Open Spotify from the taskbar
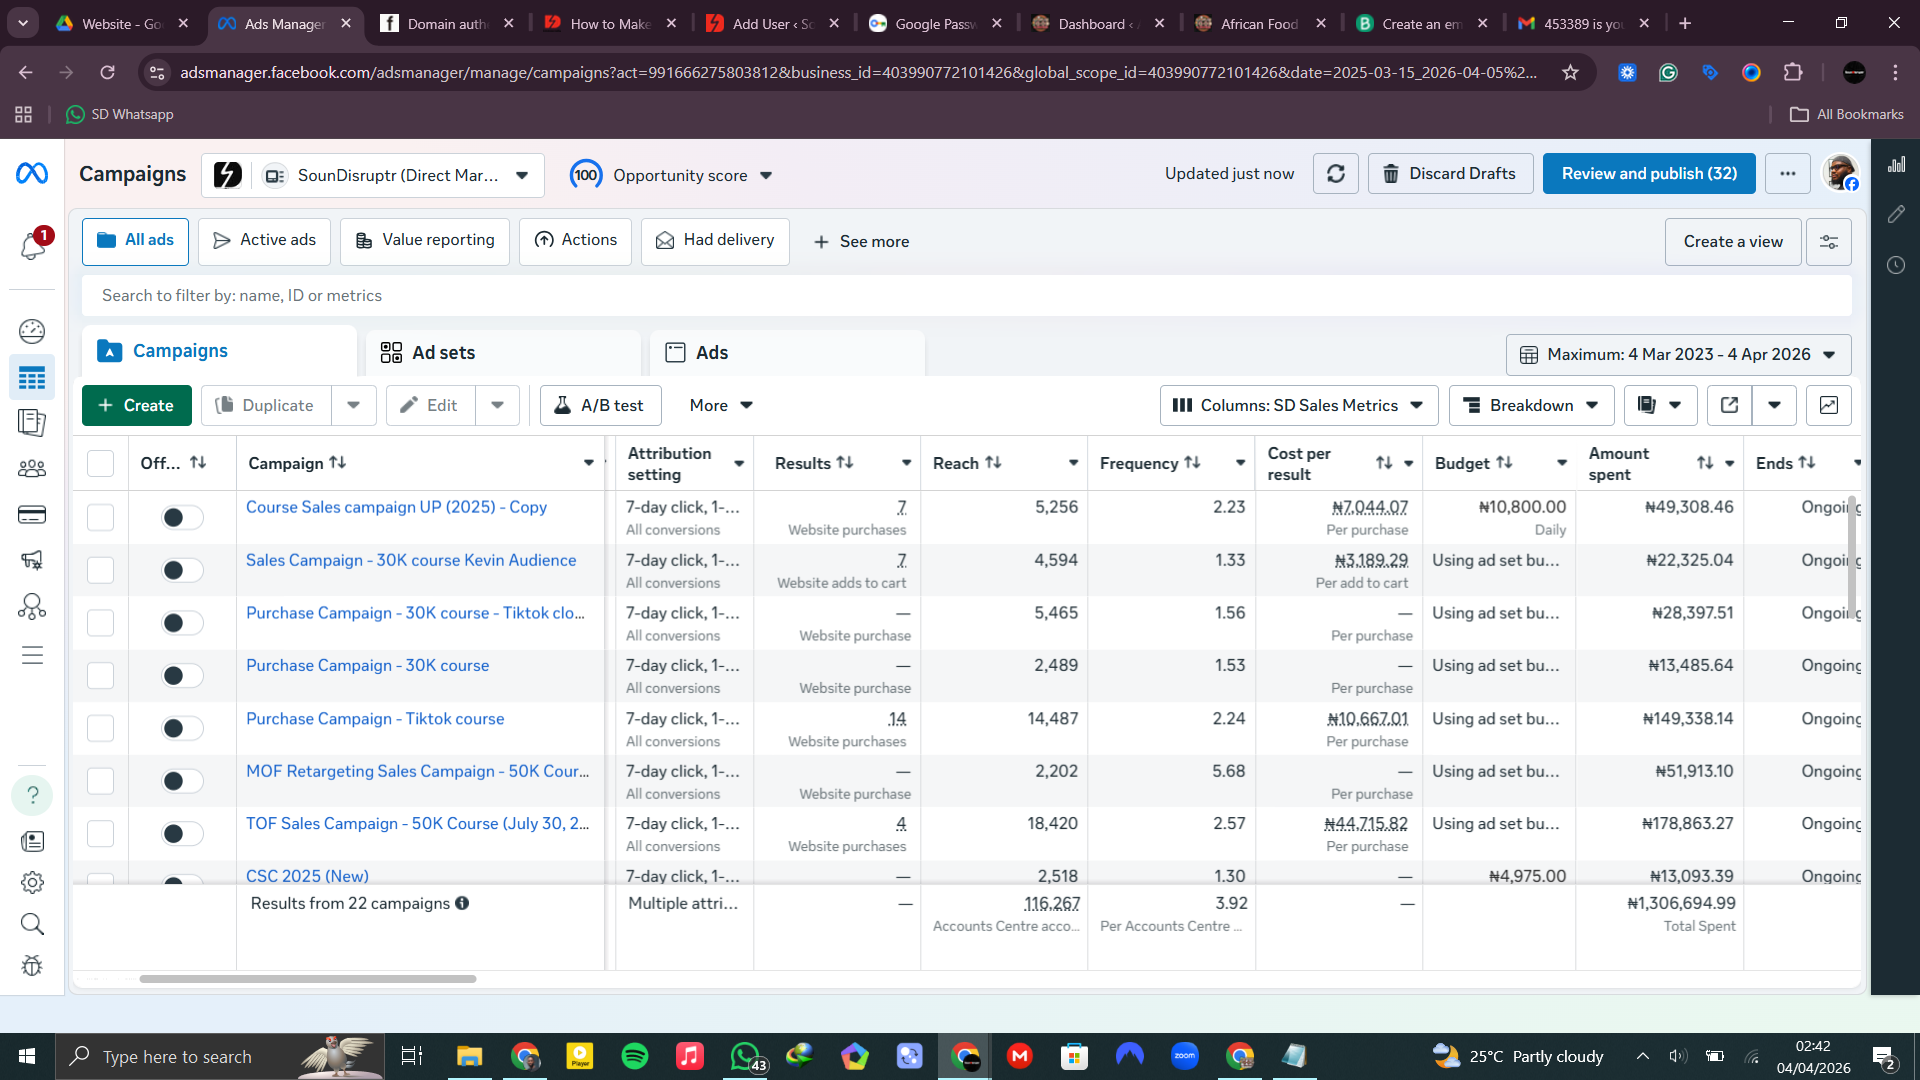The height and width of the screenshot is (1080, 1920). [x=635, y=1056]
